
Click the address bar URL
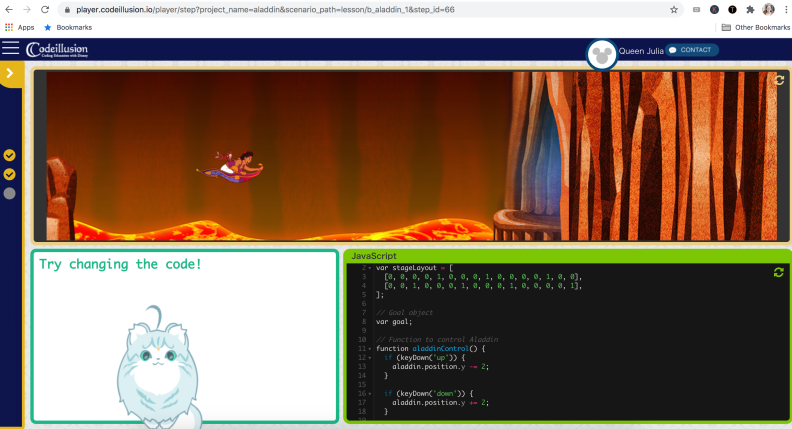pos(265,10)
